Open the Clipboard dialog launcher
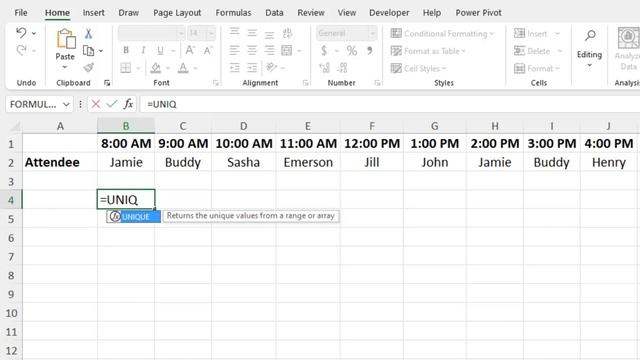Viewport: 640px width, 360px height. pos(107,83)
